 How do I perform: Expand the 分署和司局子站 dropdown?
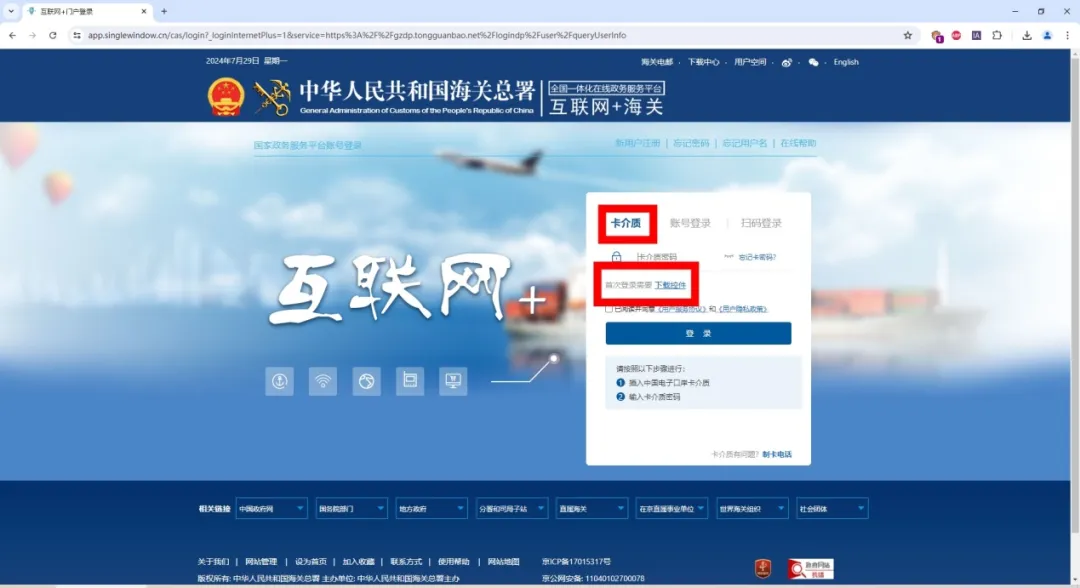tap(512, 508)
